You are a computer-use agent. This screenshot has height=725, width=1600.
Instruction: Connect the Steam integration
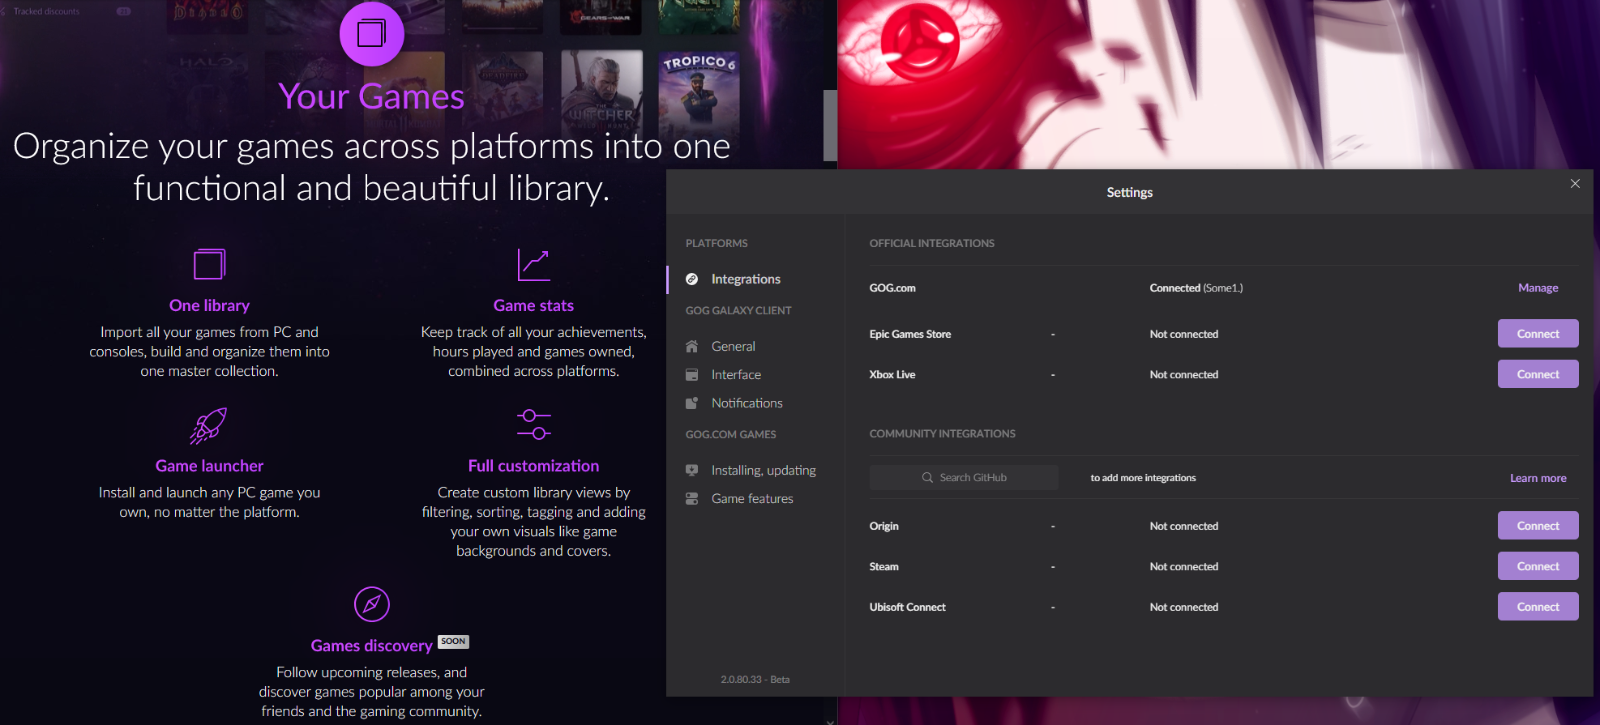coord(1538,566)
